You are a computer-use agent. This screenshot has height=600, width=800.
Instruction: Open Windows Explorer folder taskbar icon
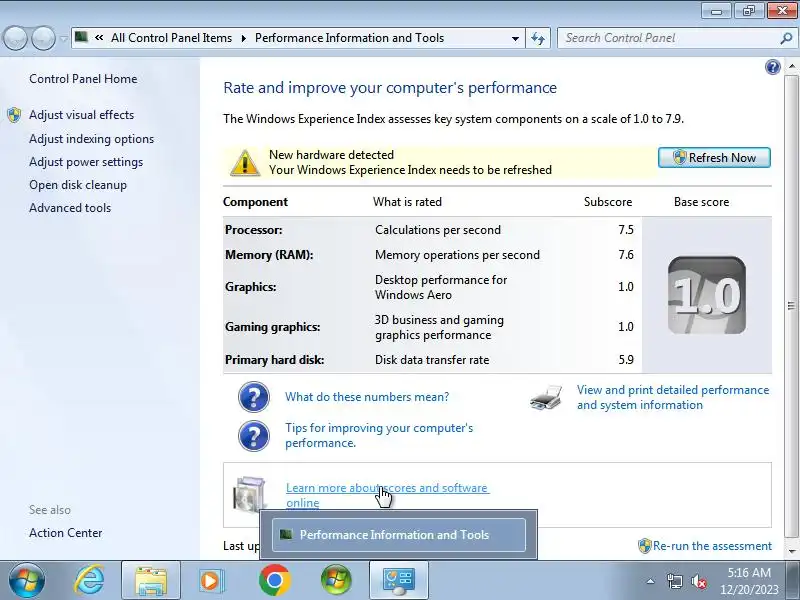151,581
